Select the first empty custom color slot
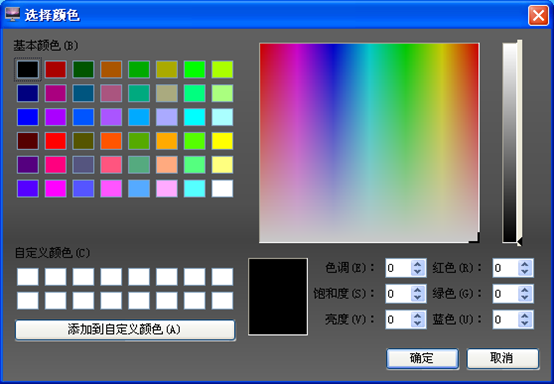This screenshot has height=384, width=554. (x=28, y=277)
